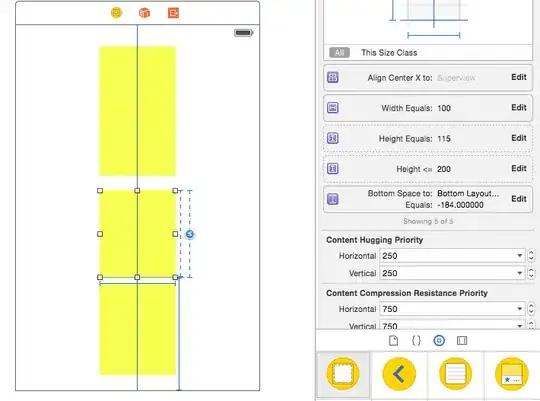Click the constraint diagram's horizontal width indicator

click(434, 35)
